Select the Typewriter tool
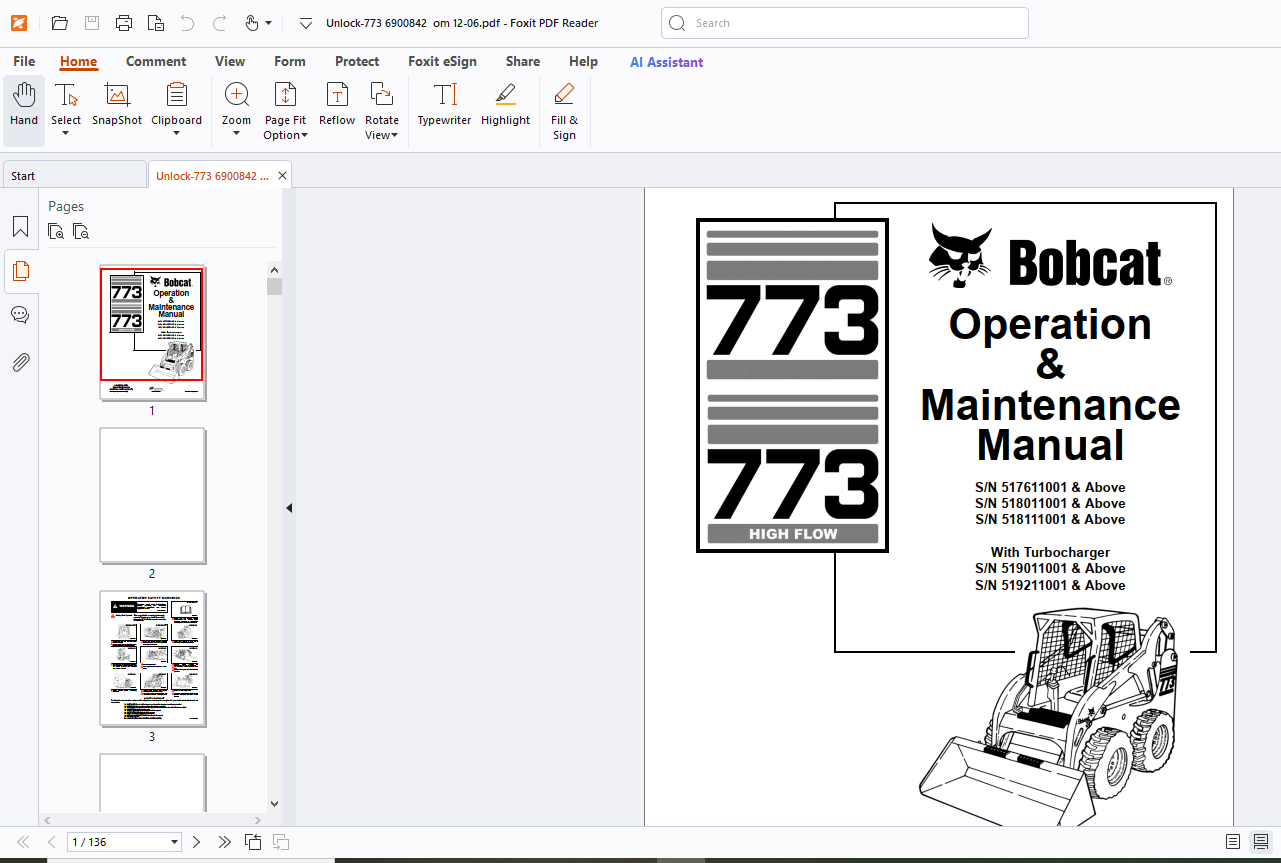 444,105
